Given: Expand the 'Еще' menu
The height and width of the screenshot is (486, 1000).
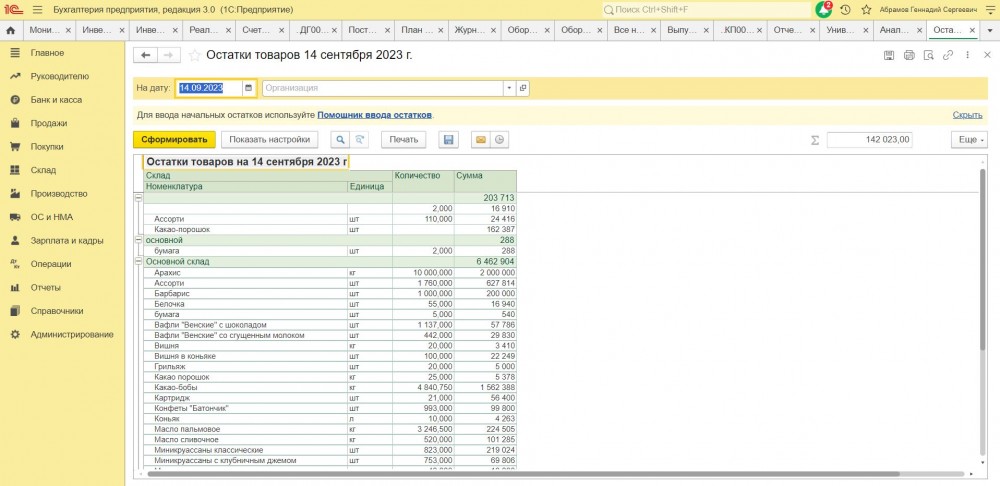Looking at the screenshot, I should pyautogui.click(x=969, y=140).
